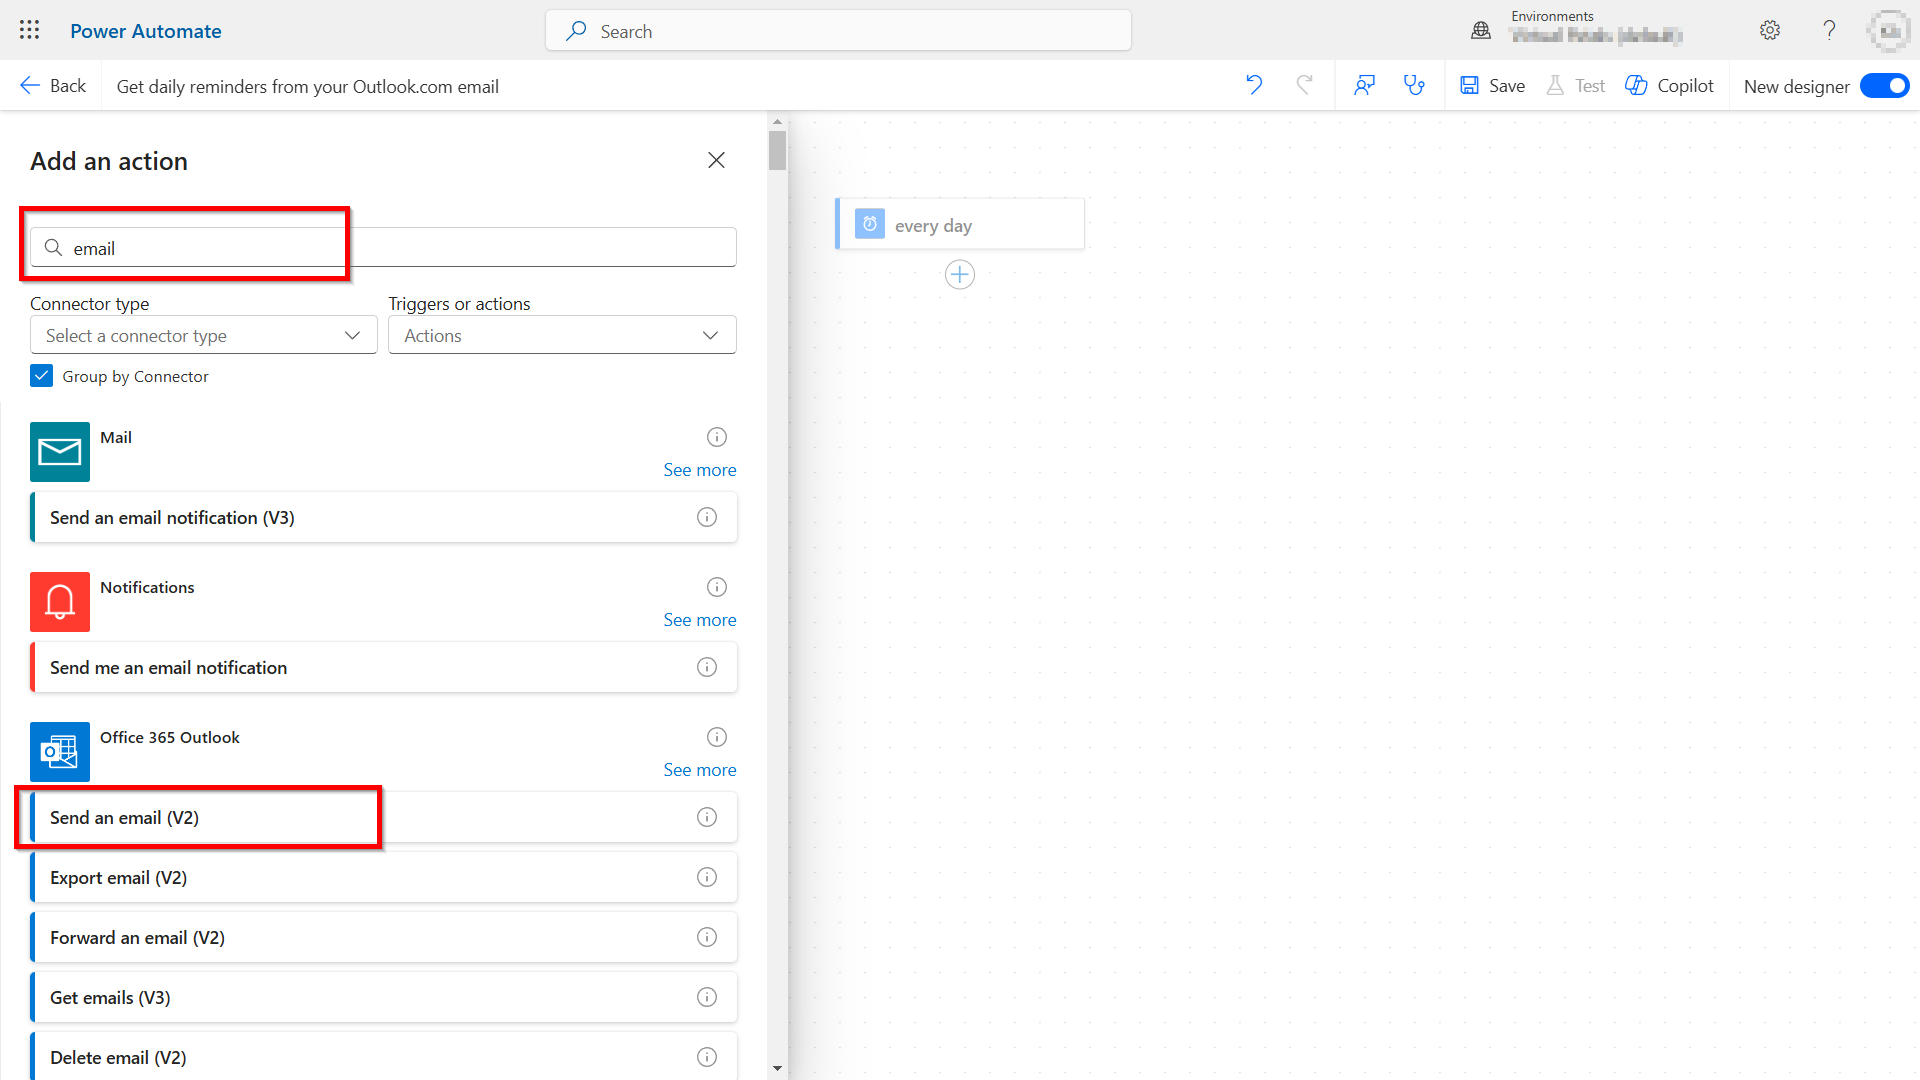The image size is (1920, 1080).
Task: Save the flow
Action: [1493, 86]
